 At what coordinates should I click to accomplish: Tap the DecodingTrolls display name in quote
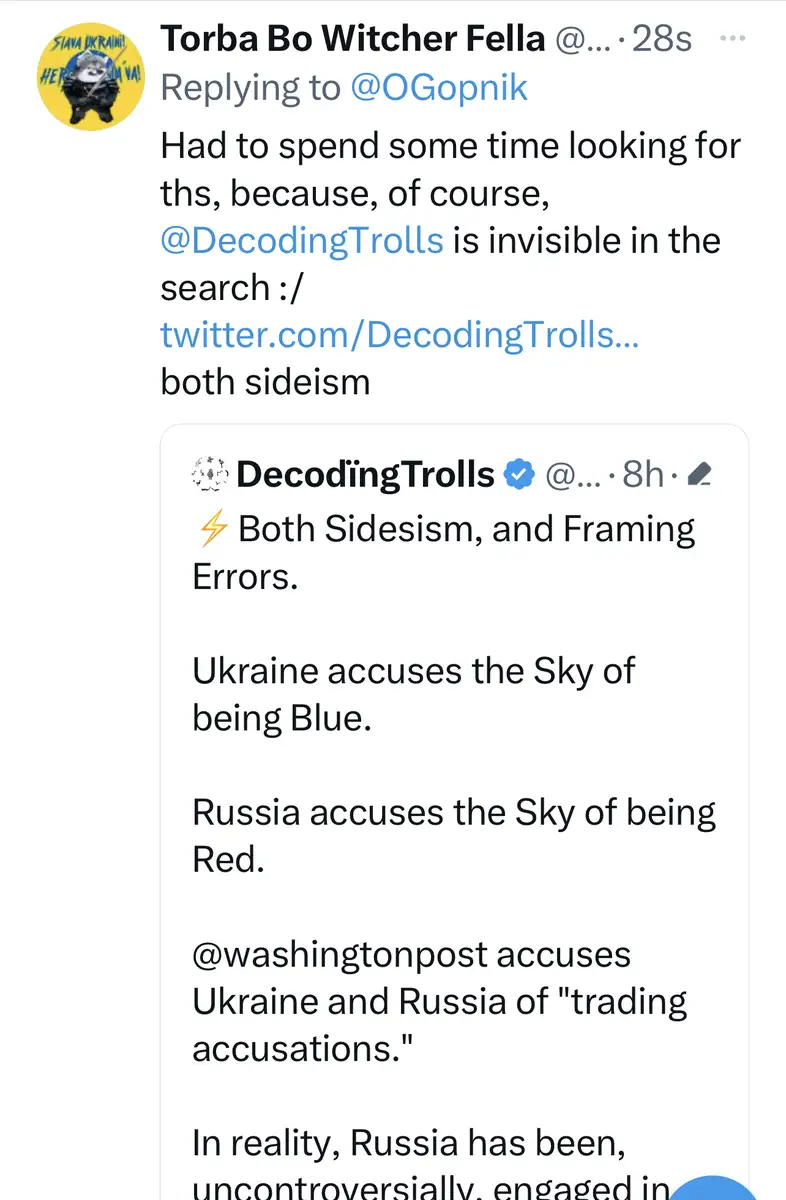(366, 475)
